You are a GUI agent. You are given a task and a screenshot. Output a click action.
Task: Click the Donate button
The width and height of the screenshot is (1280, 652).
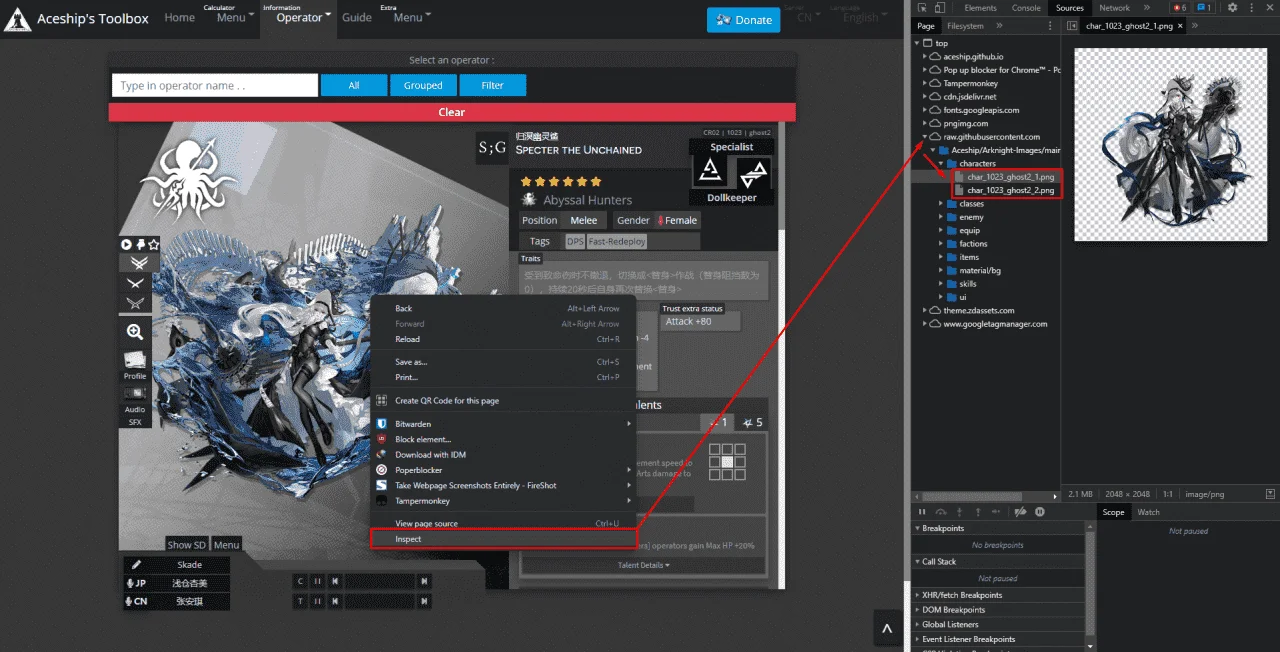[744, 20]
